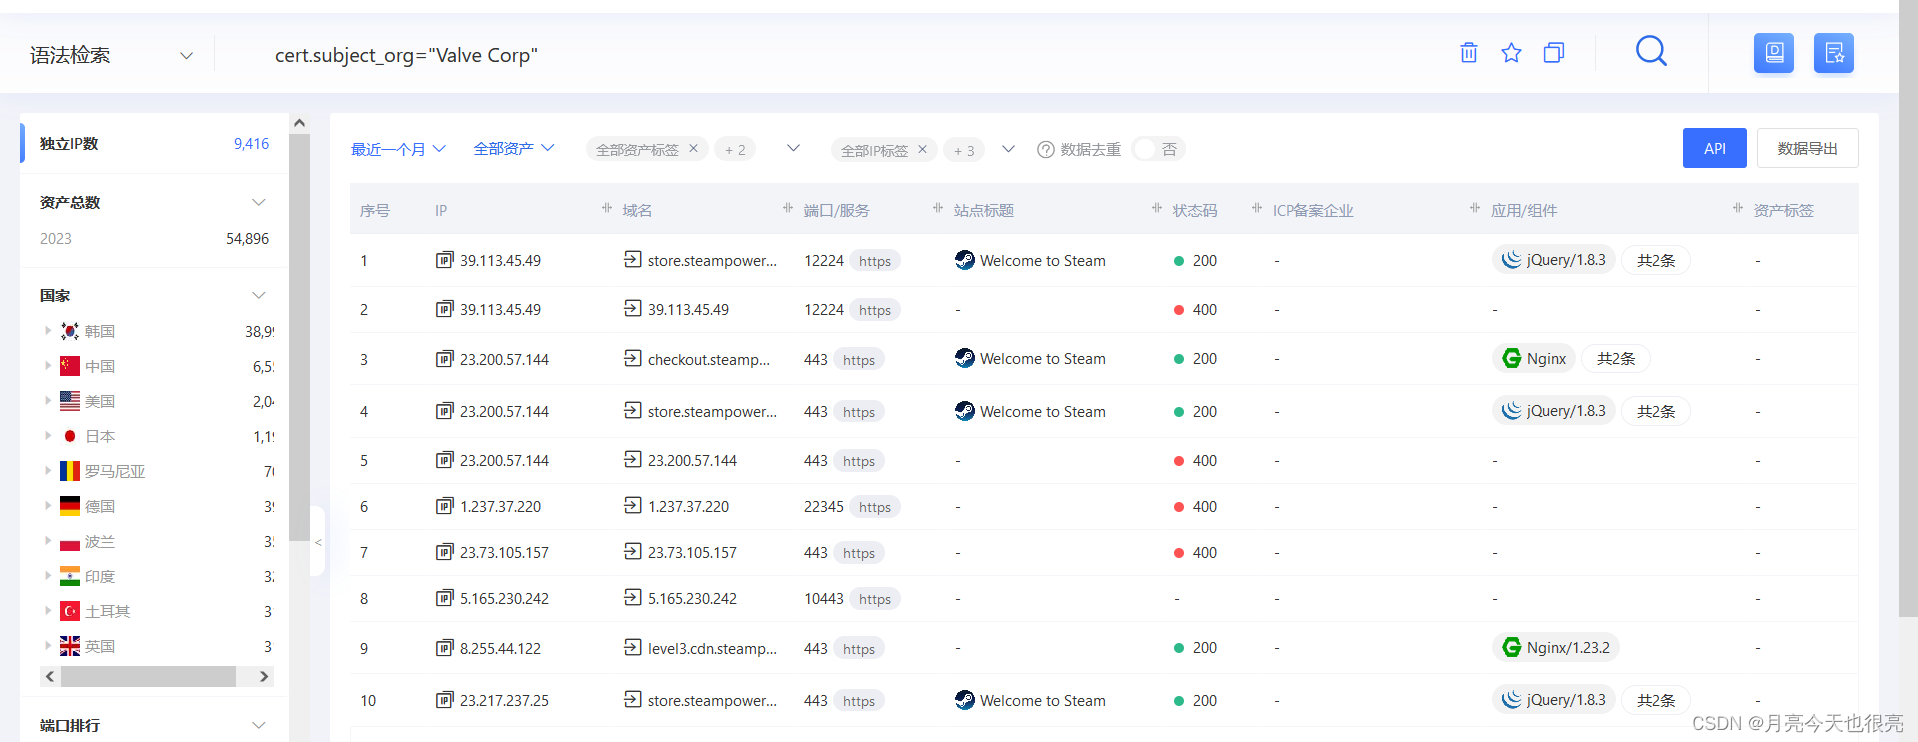Image resolution: width=1918 pixels, height=742 pixels.
Task: Click column filter icon next to 域名
Action: 607,208
